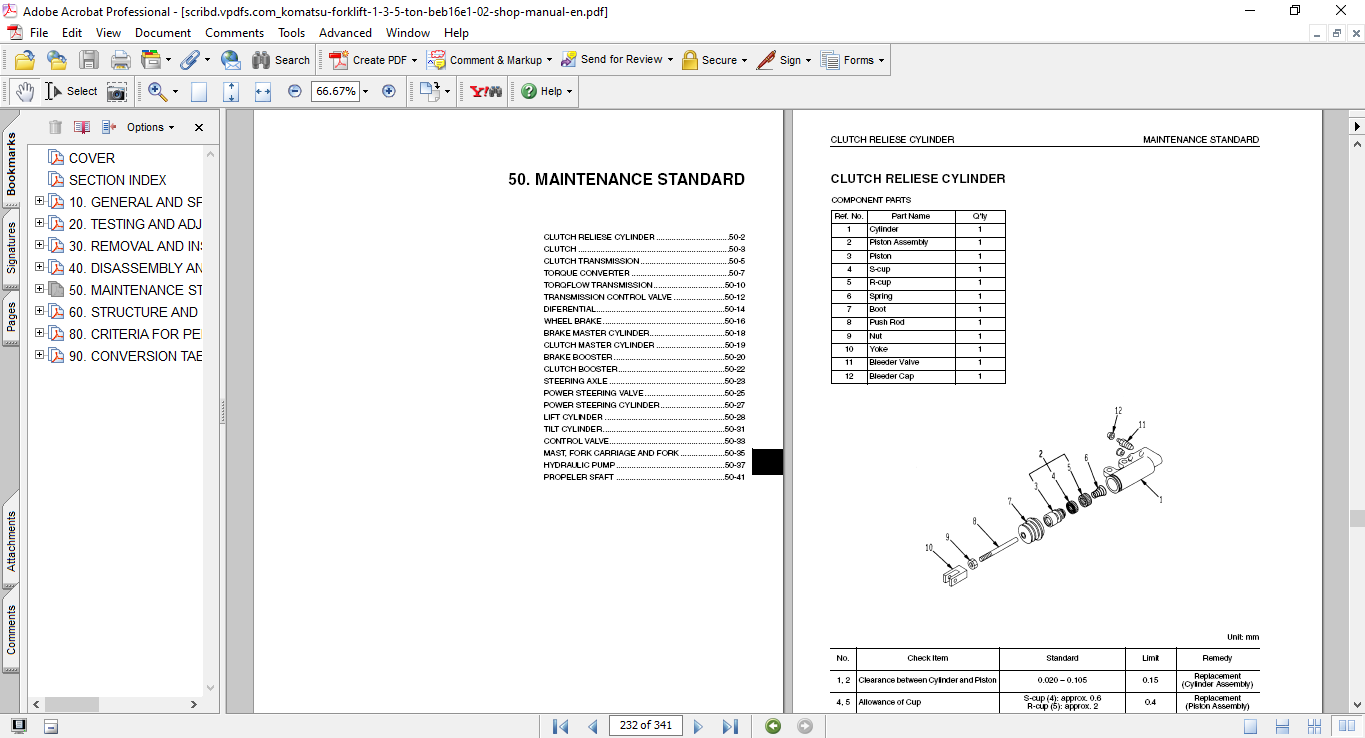Open the zoom percentage dropdown
Image resolution: width=1365 pixels, height=738 pixels.
coord(366,91)
